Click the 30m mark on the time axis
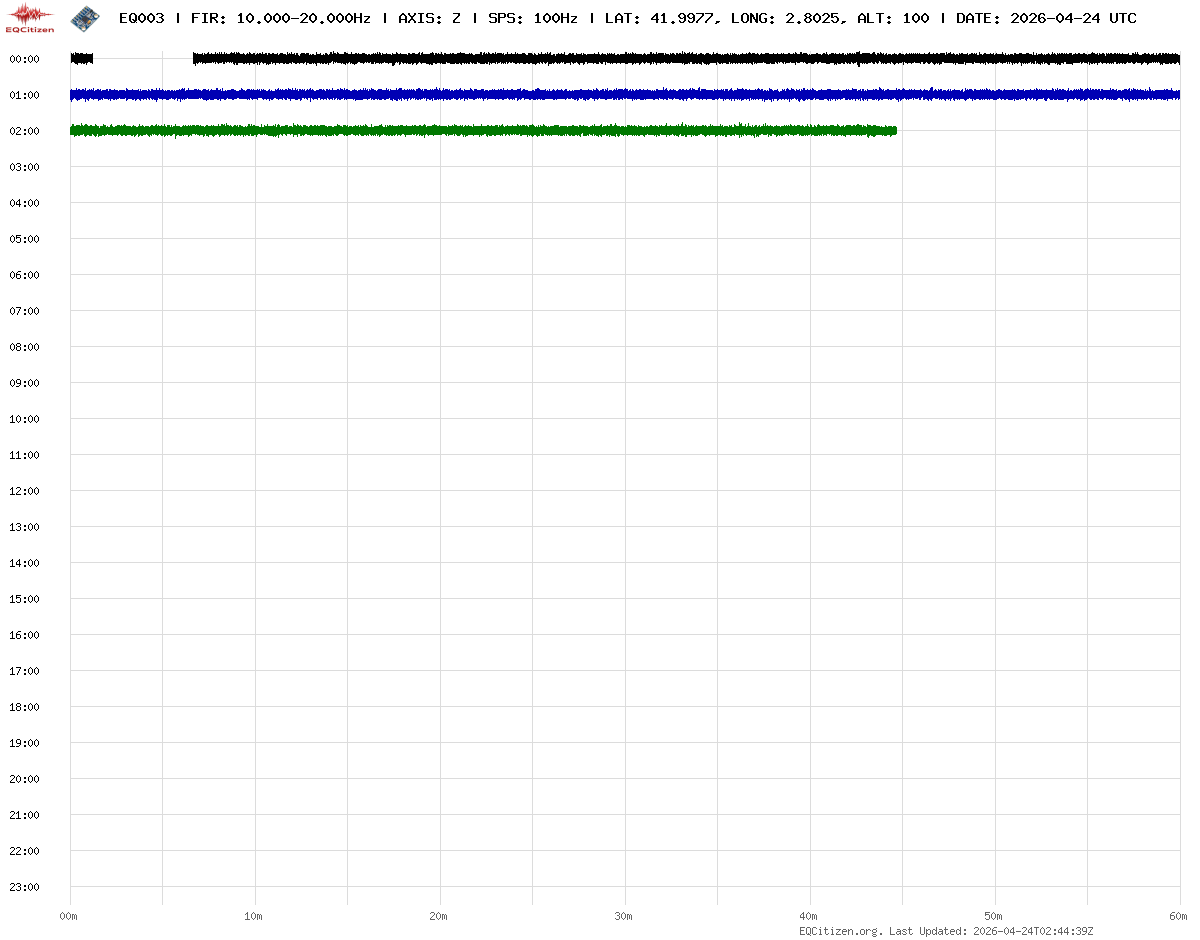 tap(624, 916)
